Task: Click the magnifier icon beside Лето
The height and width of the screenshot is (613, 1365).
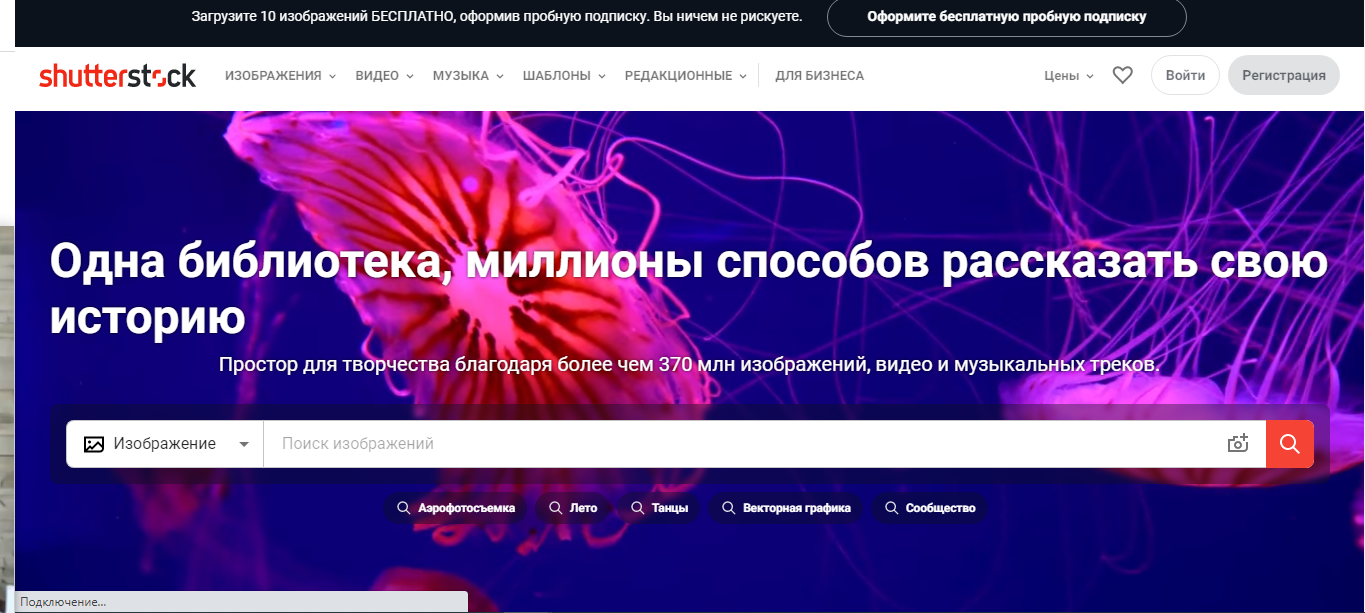Action: point(554,507)
